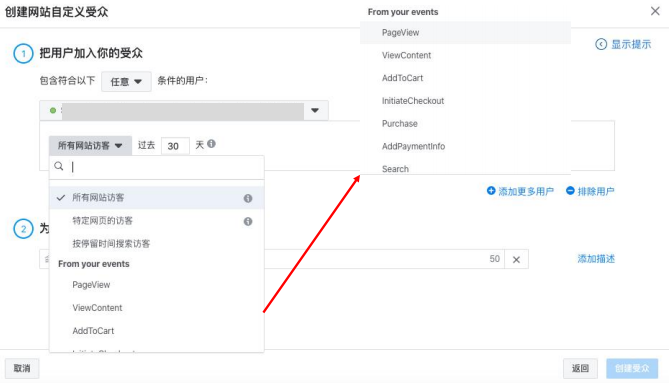Click the 显示提示 arrow icon
This screenshot has height=383, width=669.
601,44
